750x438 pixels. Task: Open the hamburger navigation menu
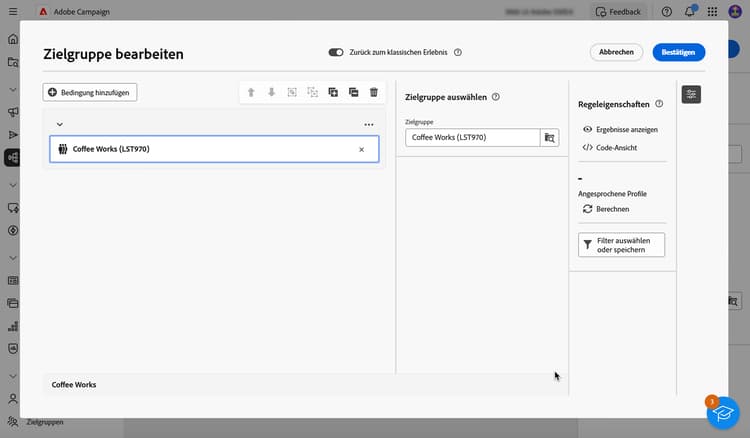(x=13, y=11)
